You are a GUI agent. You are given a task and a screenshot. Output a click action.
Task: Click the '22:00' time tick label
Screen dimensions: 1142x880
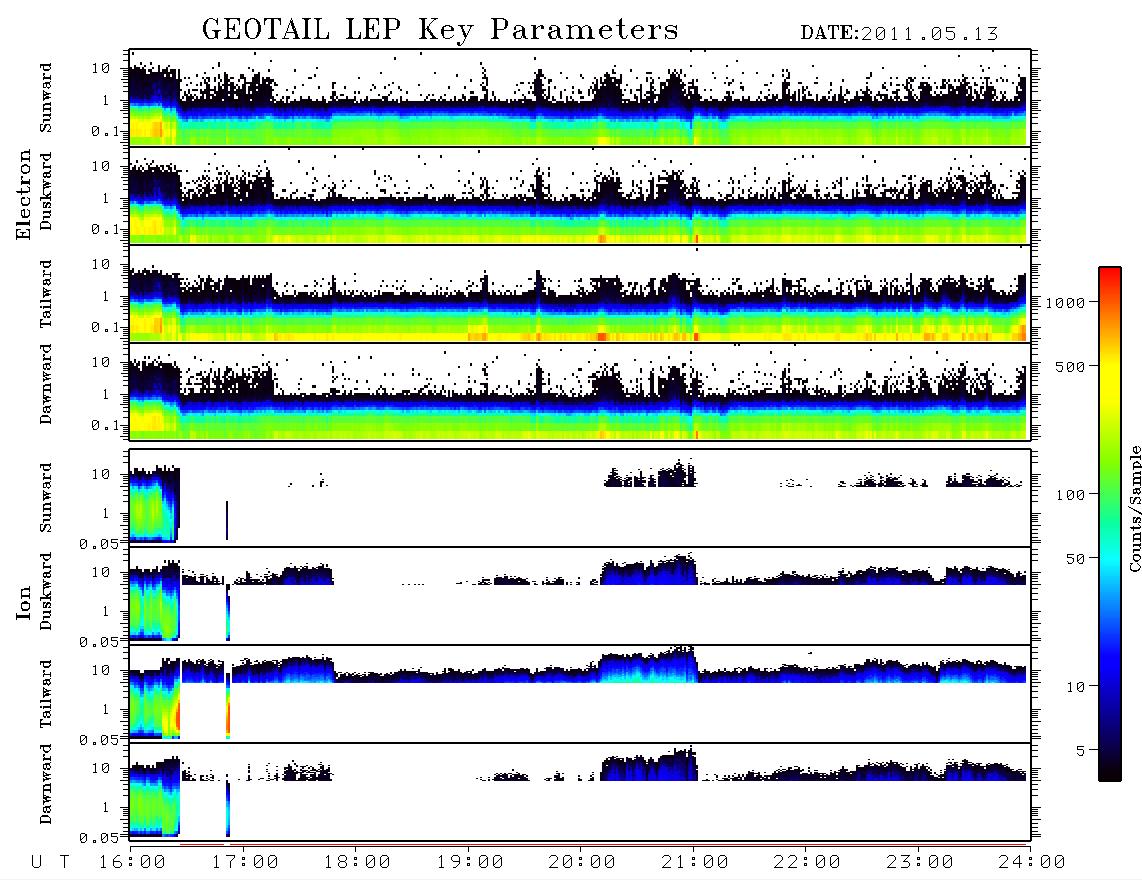(x=807, y=862)
